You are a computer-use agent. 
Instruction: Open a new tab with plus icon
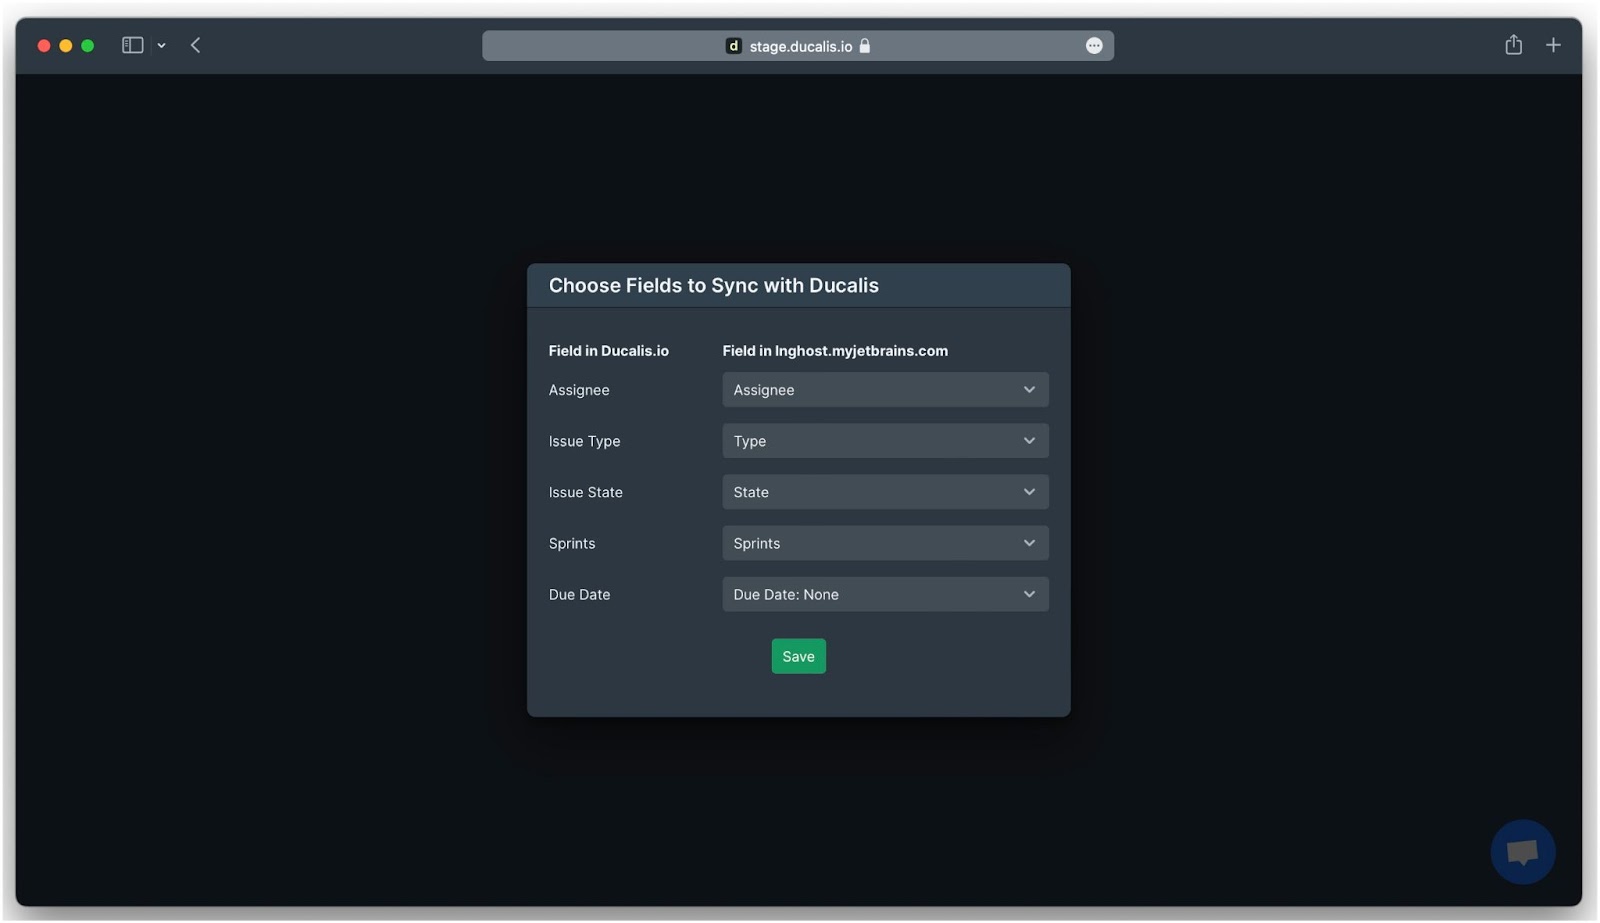pos(1553,45)
